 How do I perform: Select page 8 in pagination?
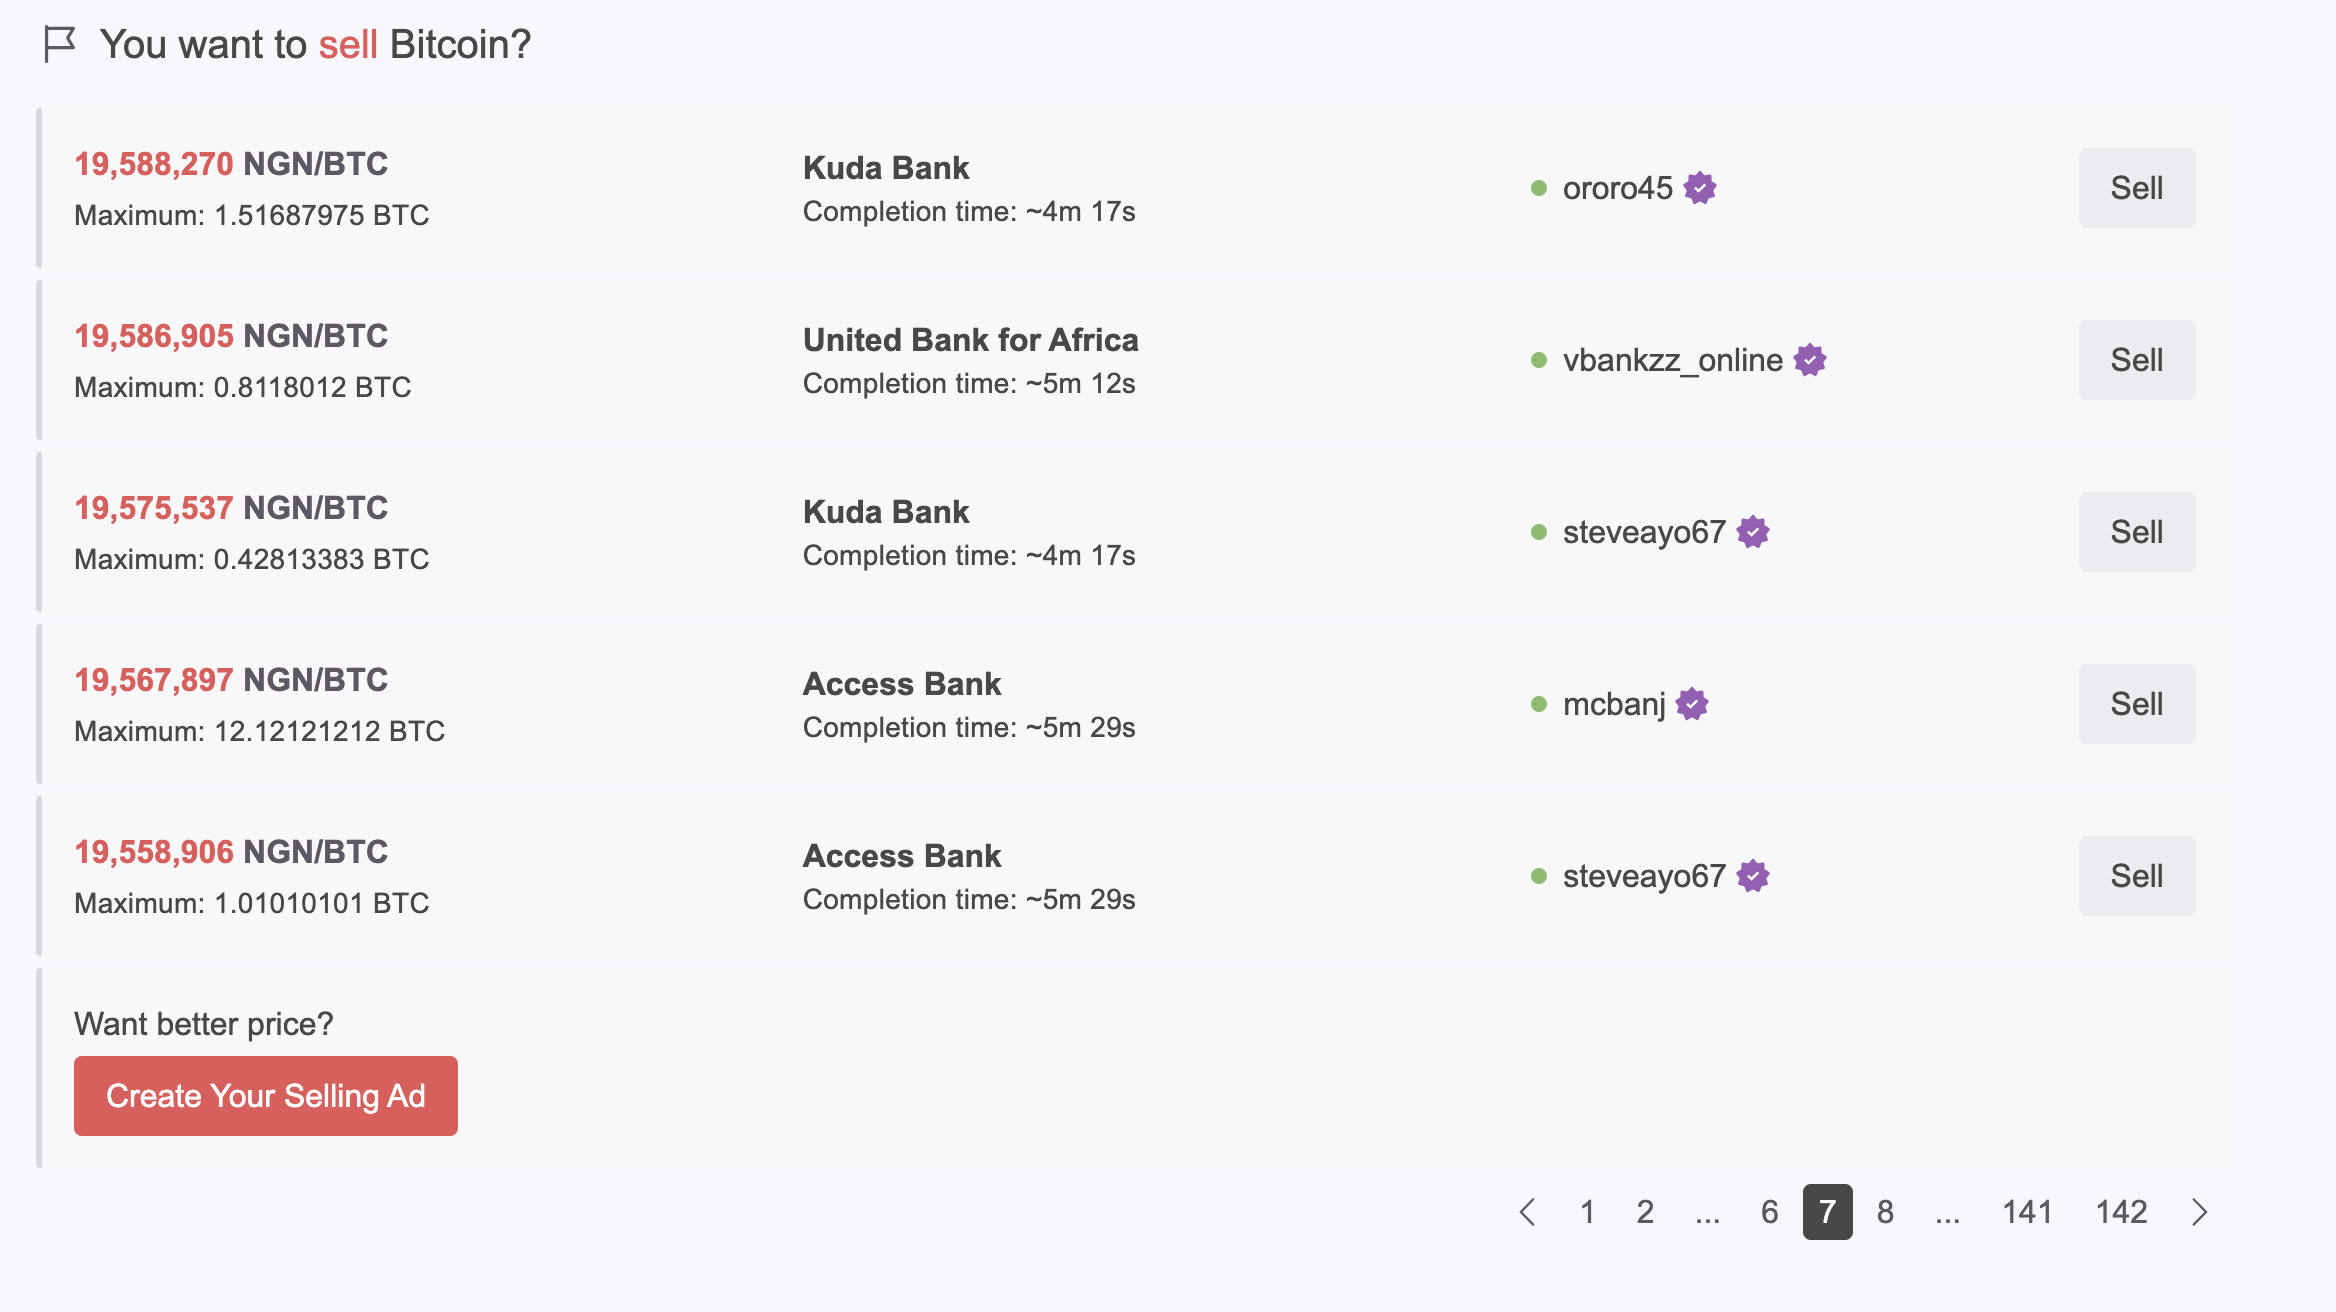(1885, 1212)
